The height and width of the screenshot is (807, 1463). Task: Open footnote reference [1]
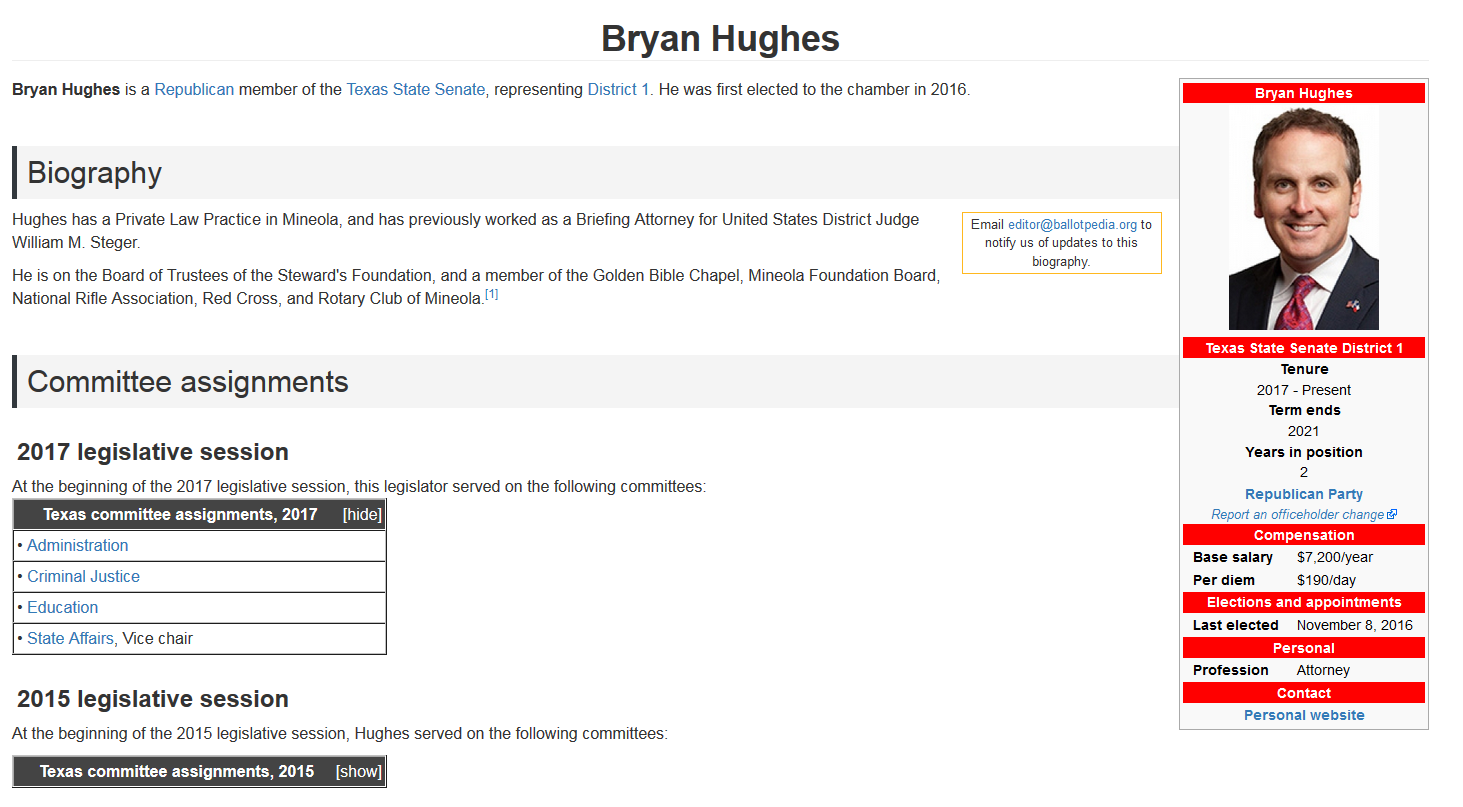point(491,294)
